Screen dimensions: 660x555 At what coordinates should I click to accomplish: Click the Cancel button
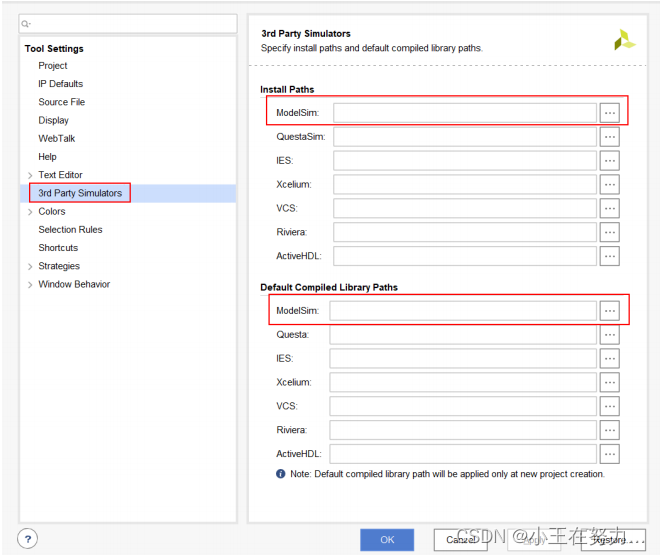460,539
